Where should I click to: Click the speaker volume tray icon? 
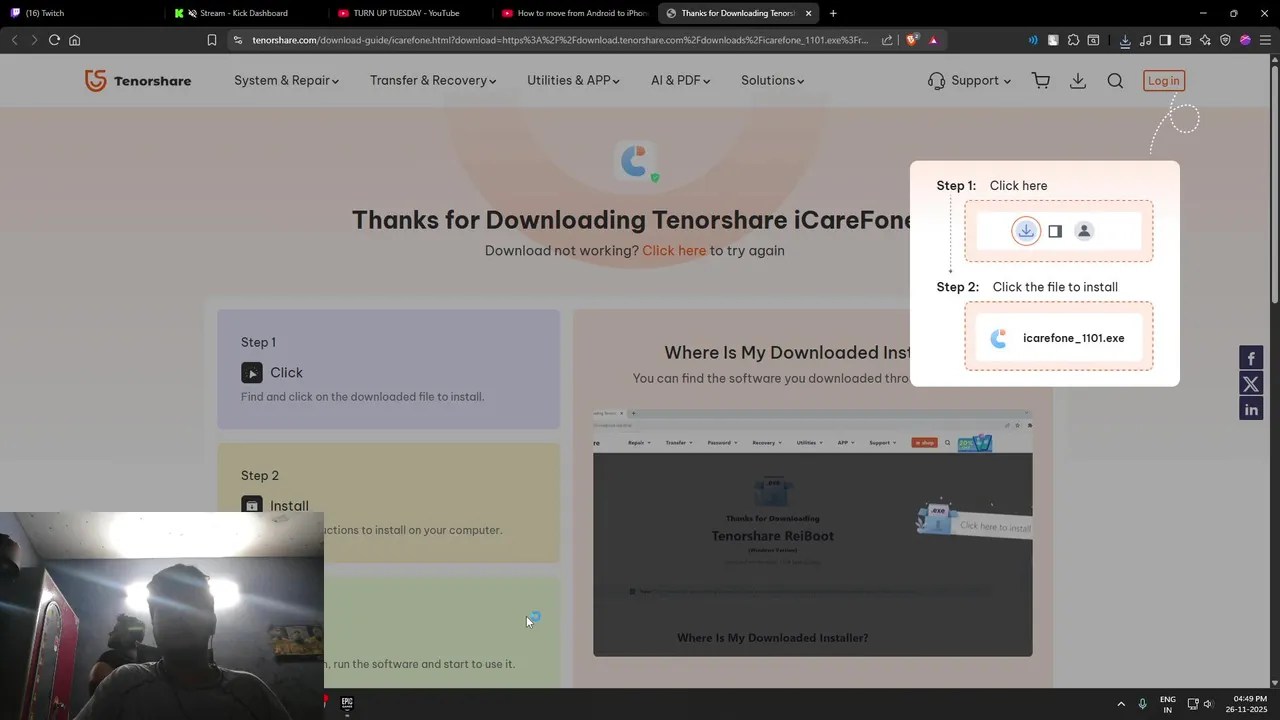point(1208,704)
